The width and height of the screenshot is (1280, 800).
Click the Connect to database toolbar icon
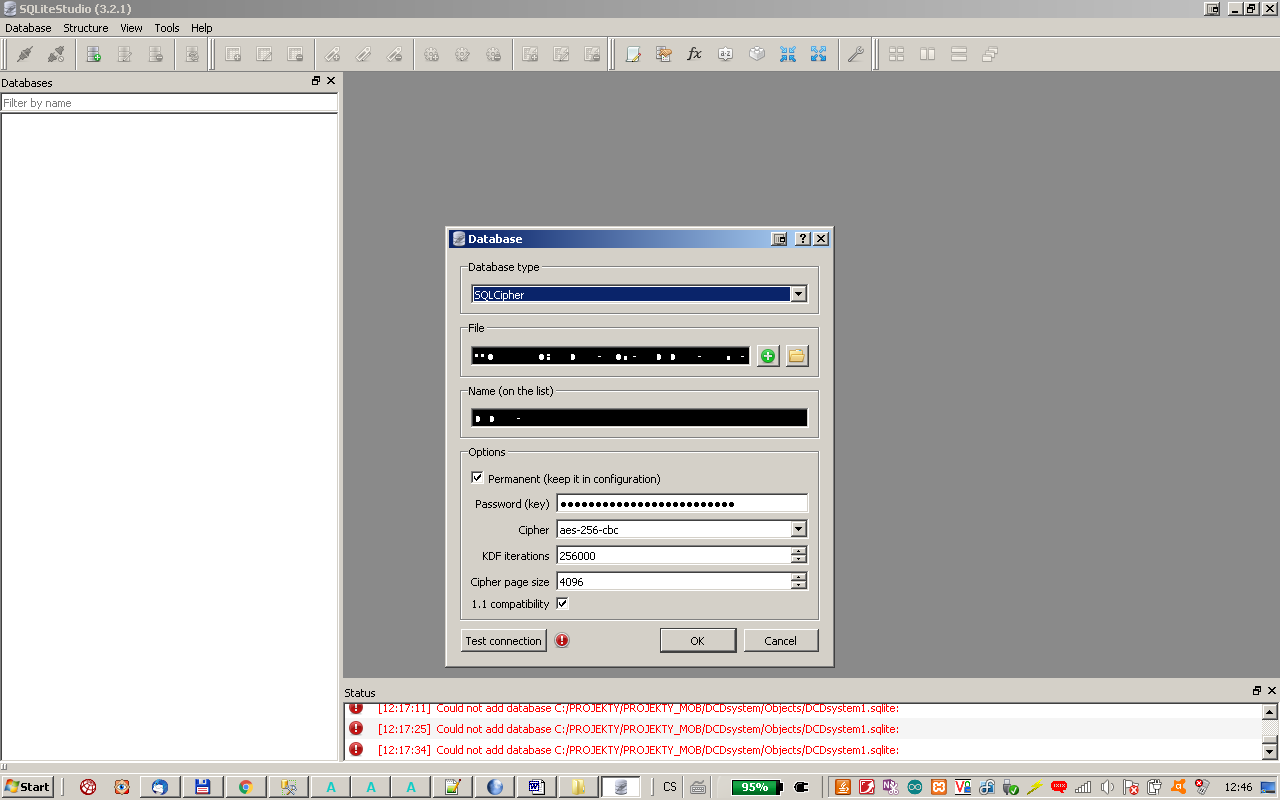tap(25, 54)
